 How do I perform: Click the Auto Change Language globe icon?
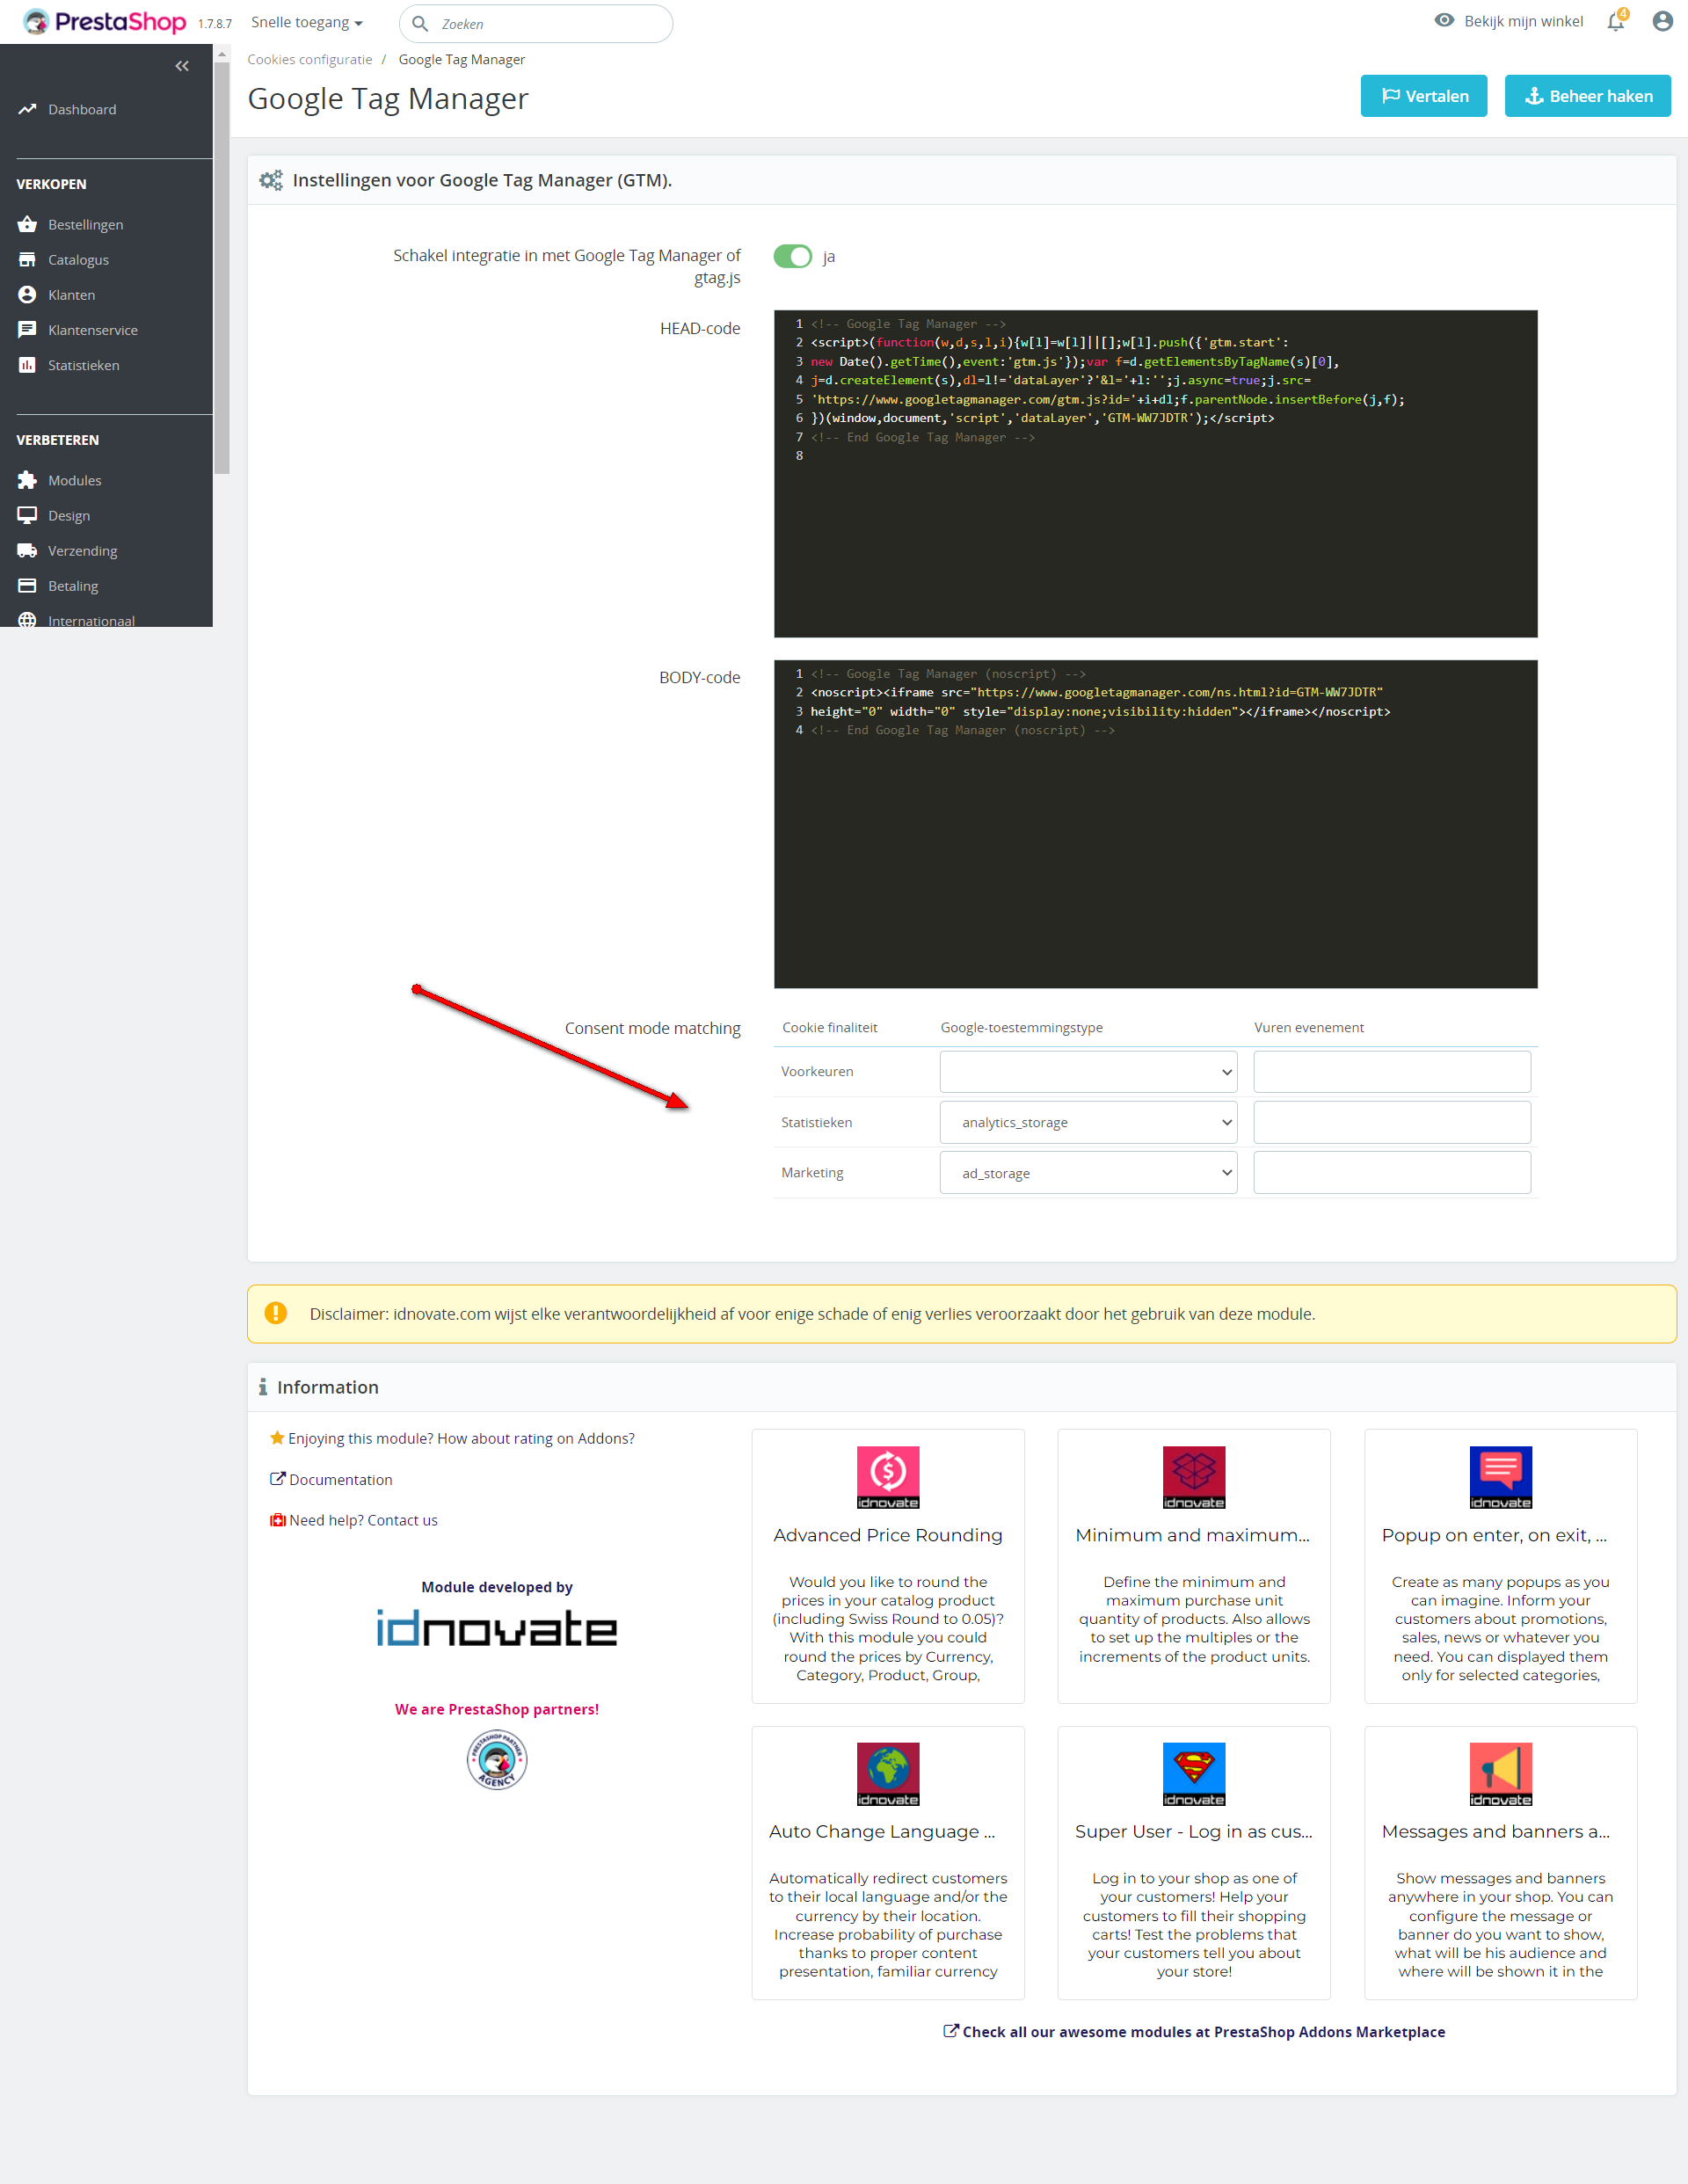pos(887,1773)
